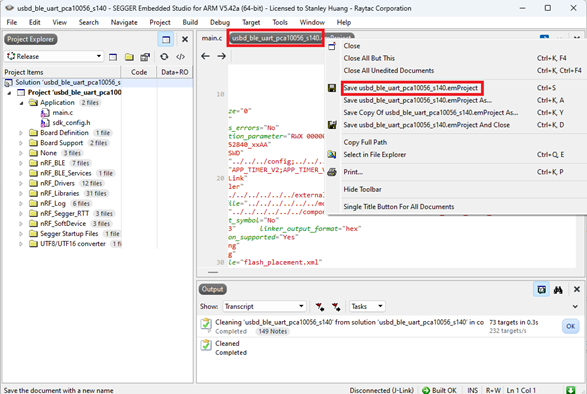
Task: Navigate back with the left arrow
Action: click(x=205, y=56)
